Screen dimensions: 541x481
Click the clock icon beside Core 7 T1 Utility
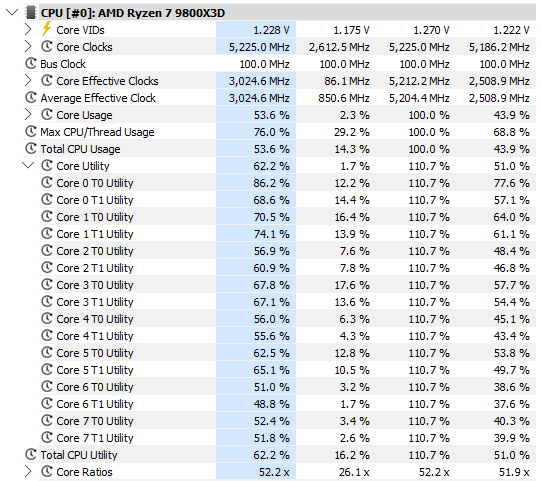(x=47, y=437)
